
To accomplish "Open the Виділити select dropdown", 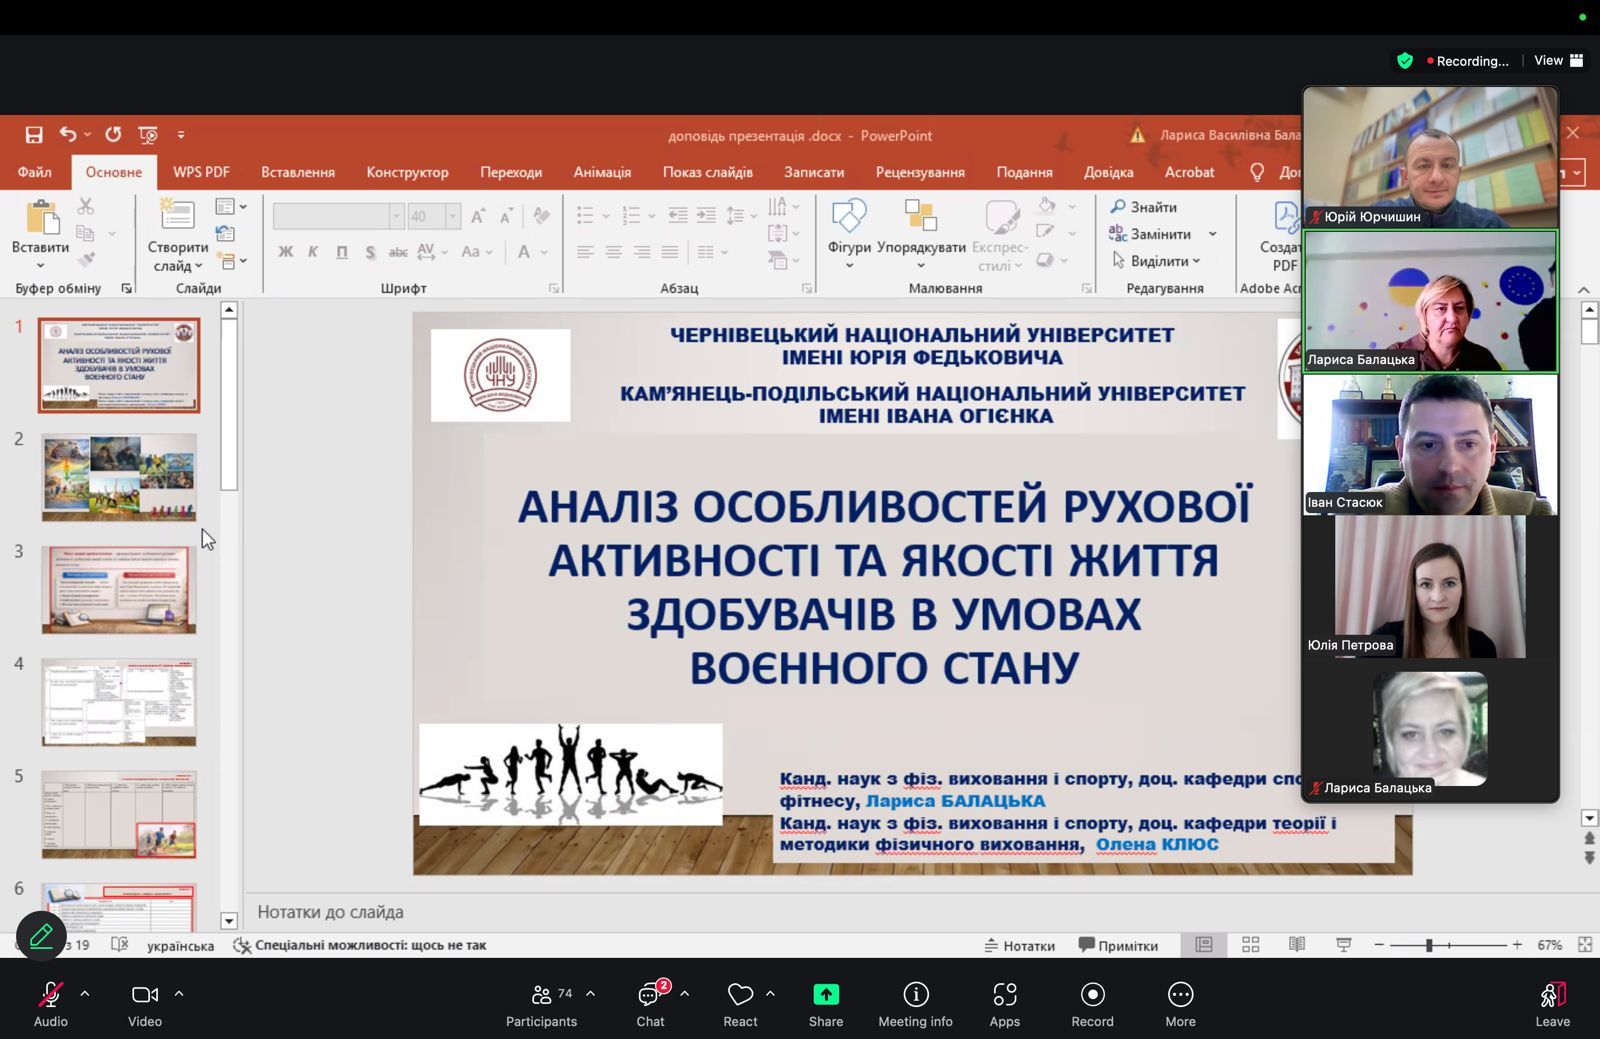I will (x=1156, y=261).
